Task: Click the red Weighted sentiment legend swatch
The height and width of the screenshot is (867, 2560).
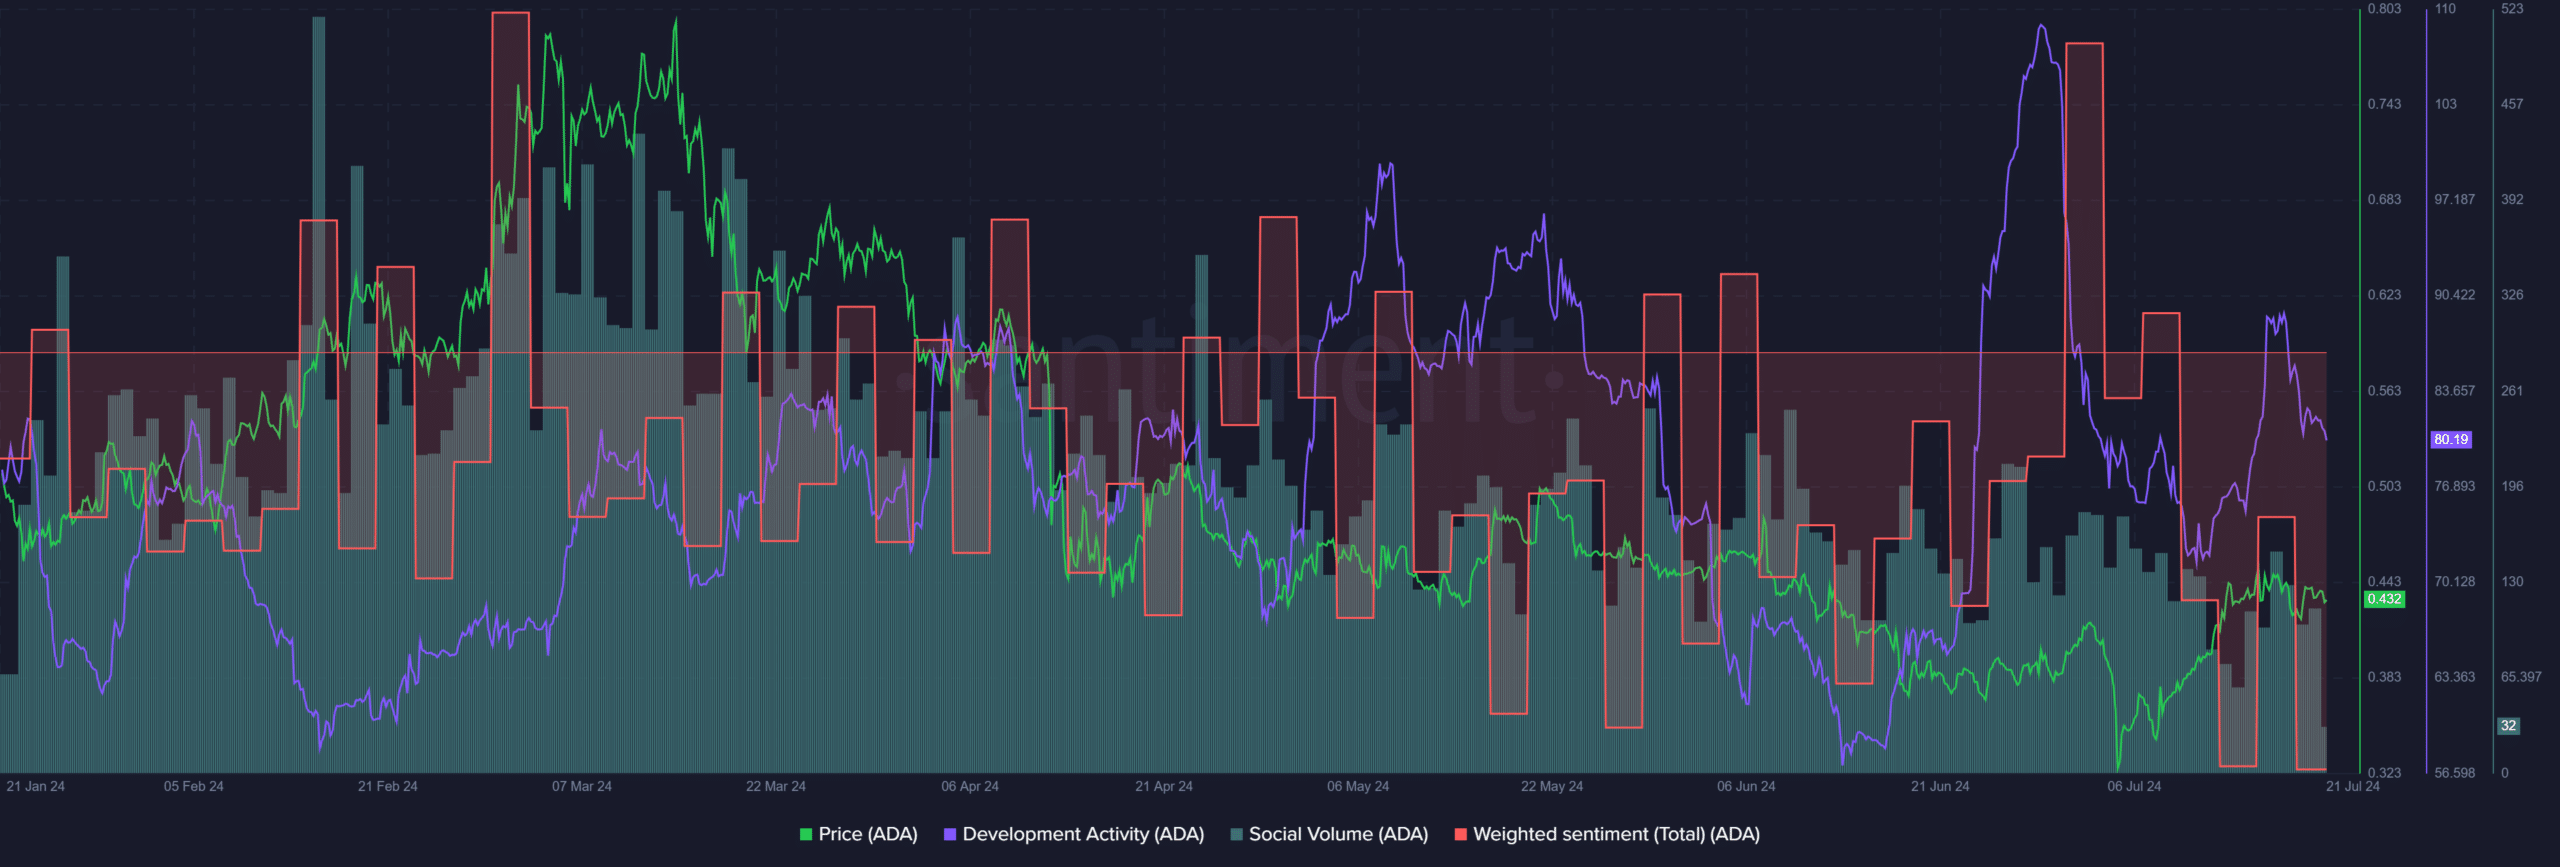Action: click(1461, 834)
